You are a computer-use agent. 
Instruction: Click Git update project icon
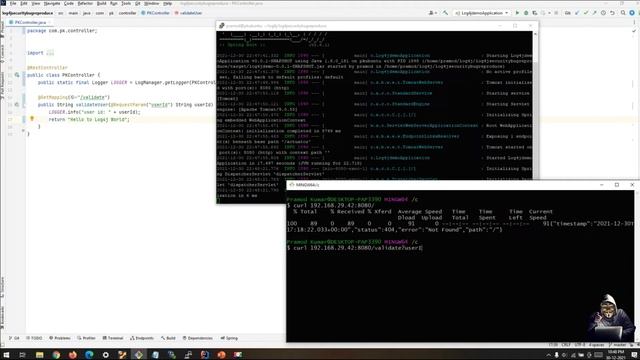click(x=577, y=13)
